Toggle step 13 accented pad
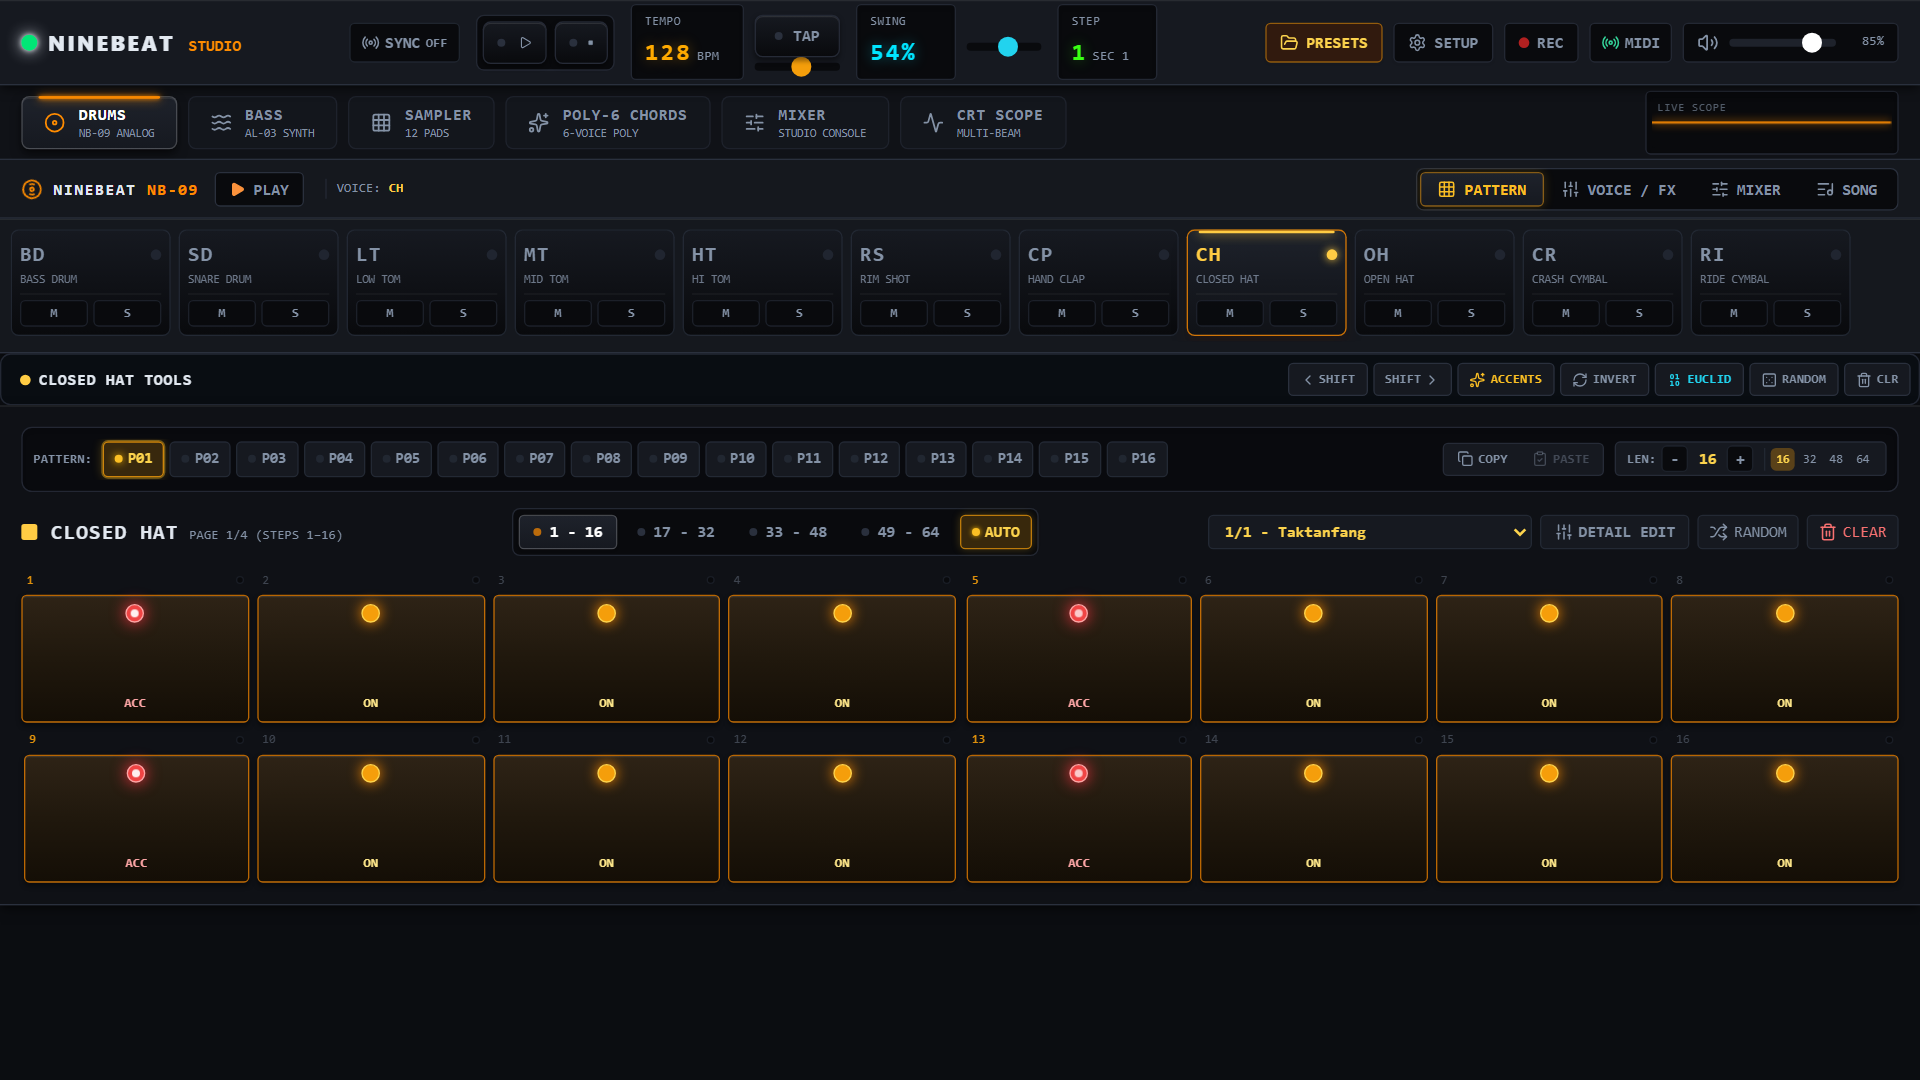Image resolution: width=1920 pixels, height=1080 pixels. (x=1079, y=819)
